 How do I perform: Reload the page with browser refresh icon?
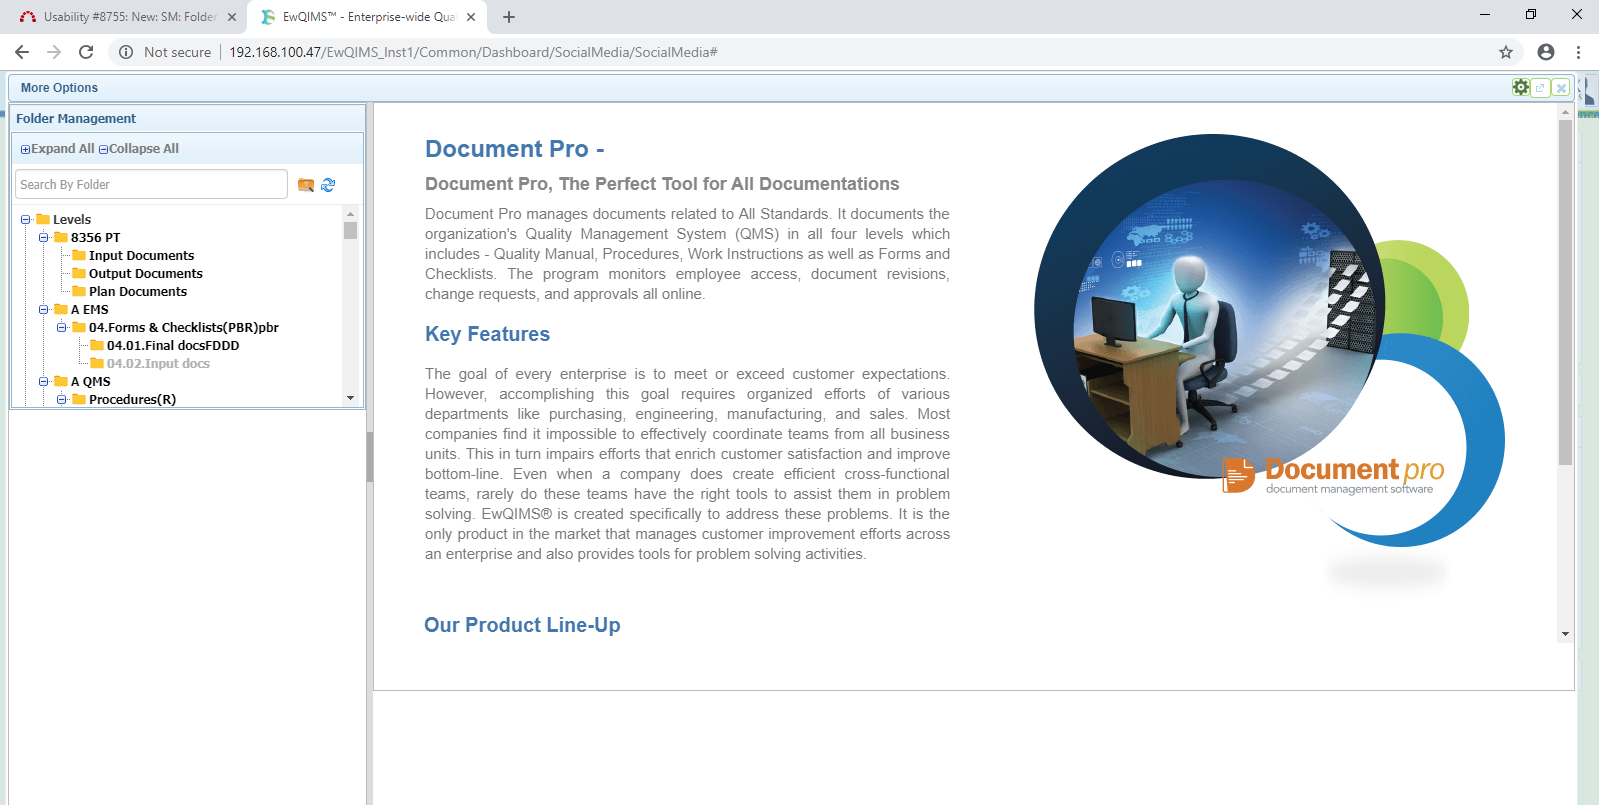pos(86,52)
